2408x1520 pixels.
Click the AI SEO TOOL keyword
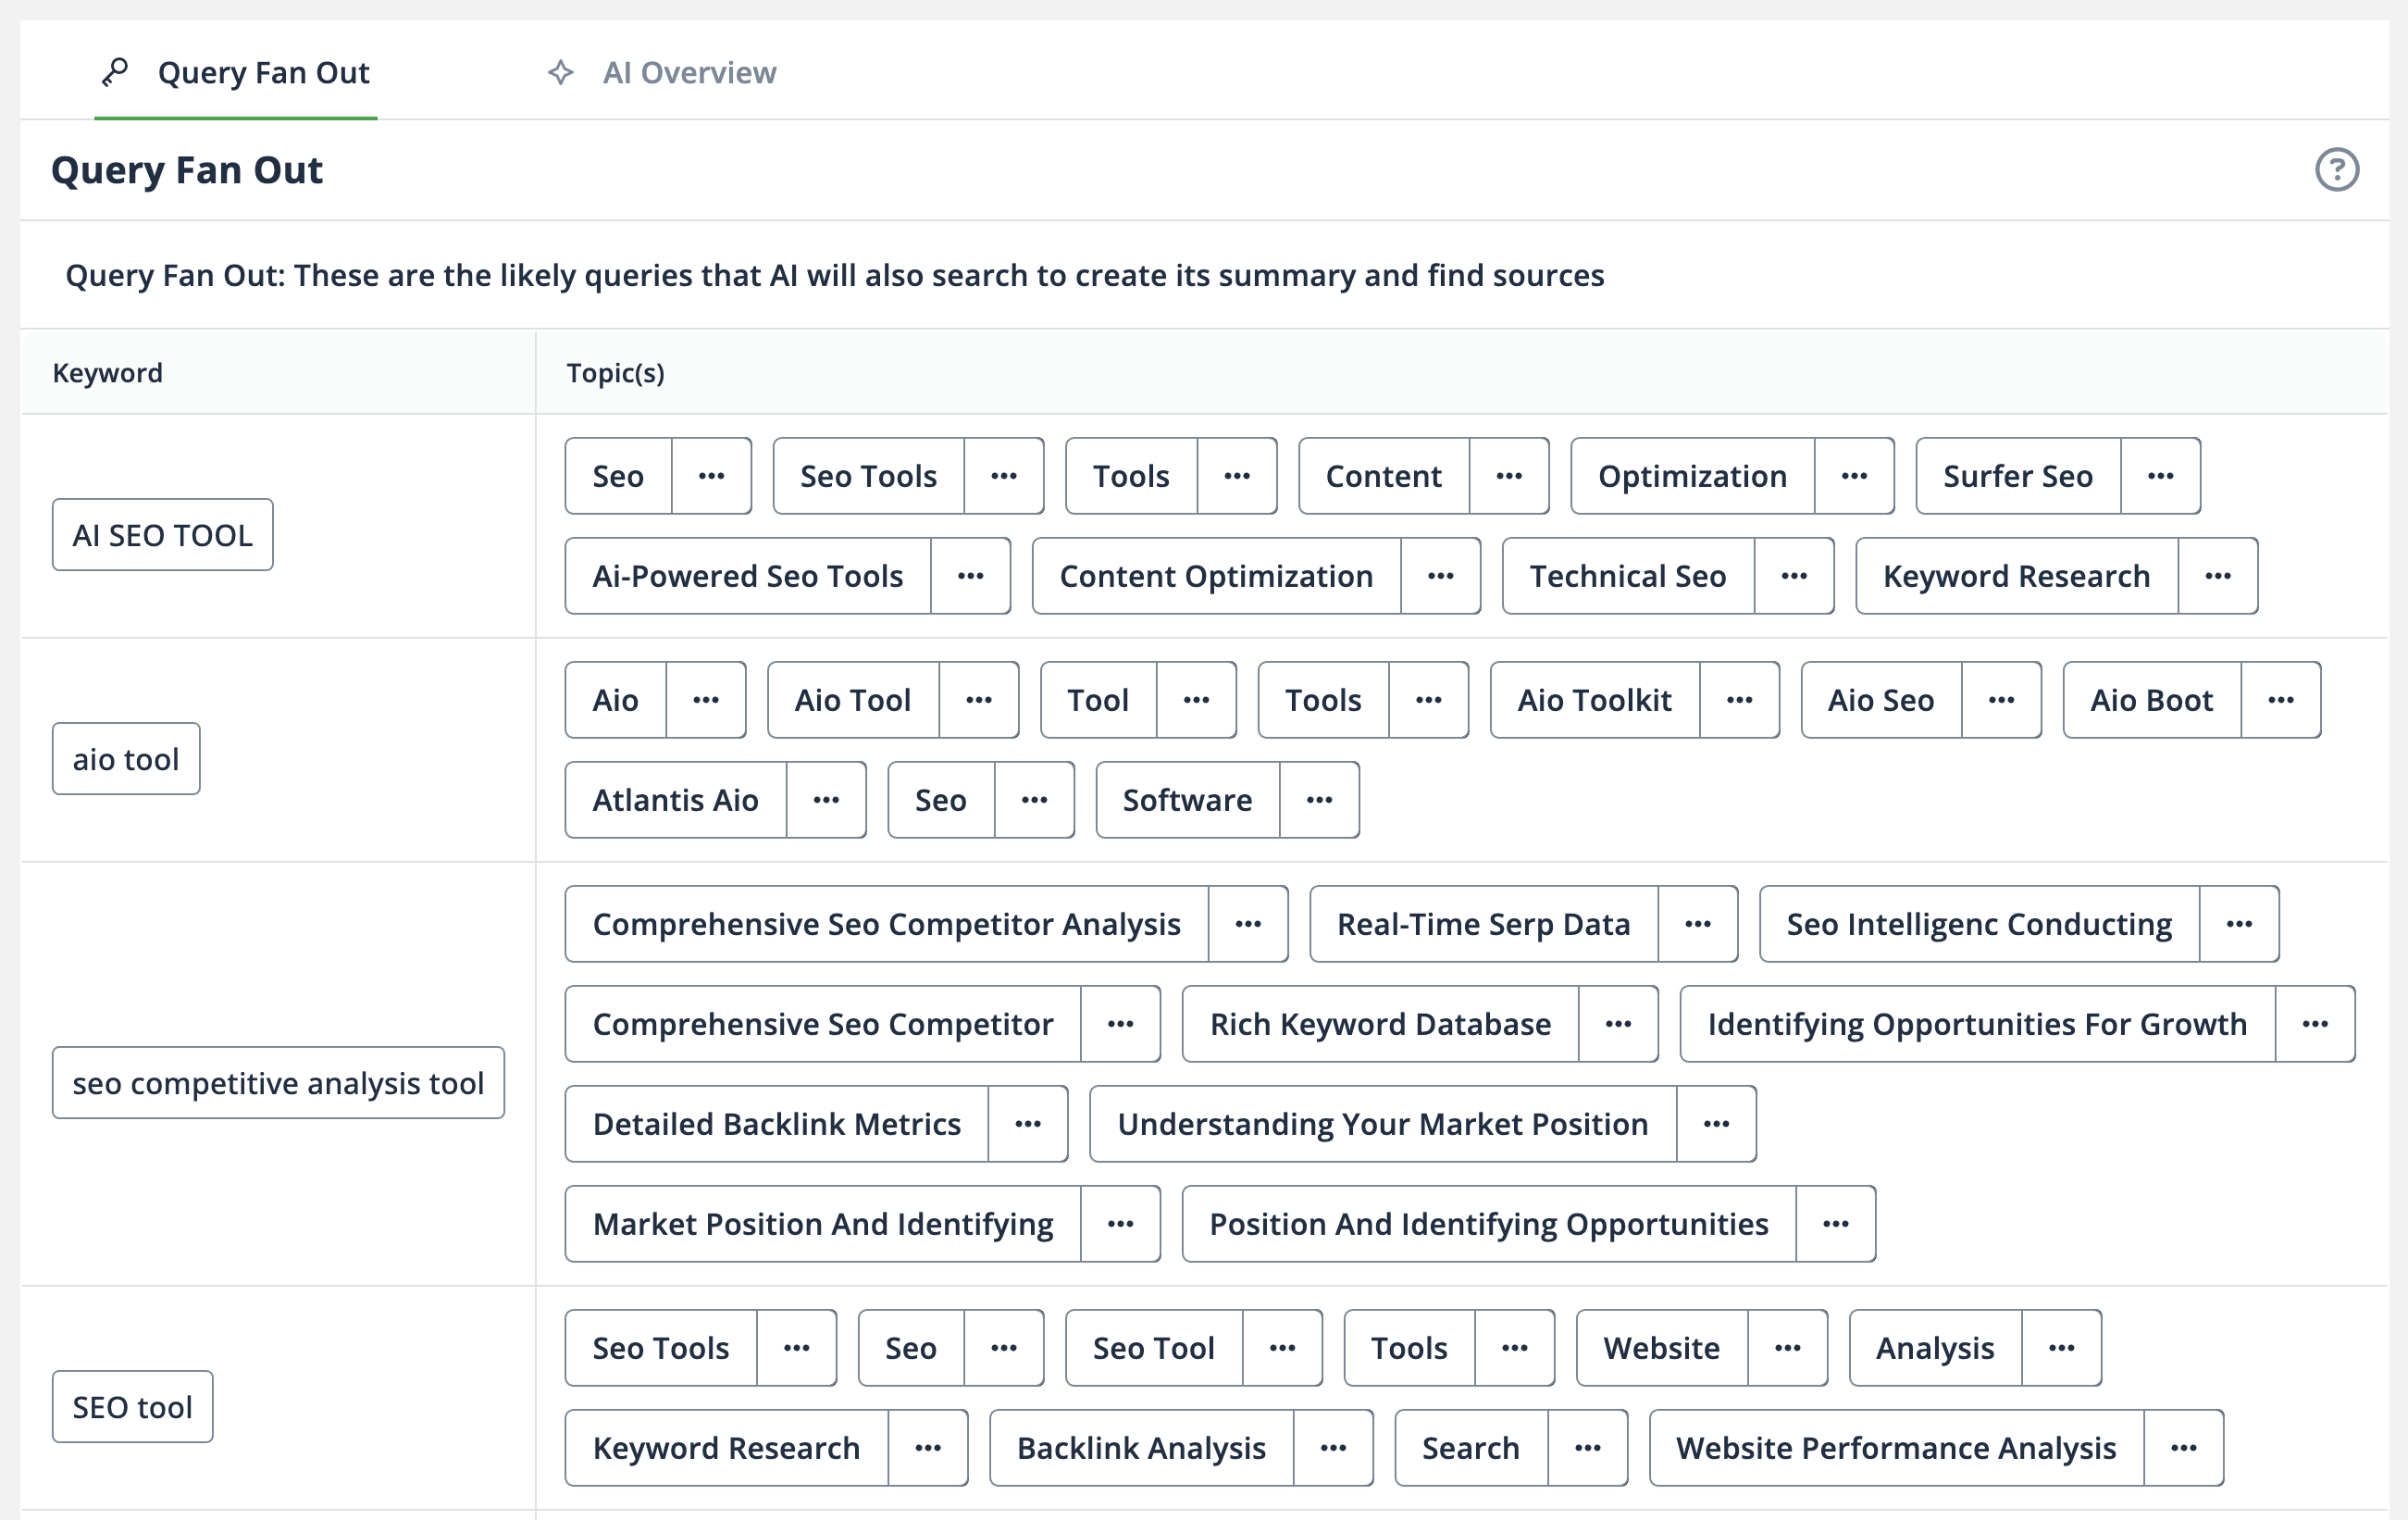tap(163, 535)
